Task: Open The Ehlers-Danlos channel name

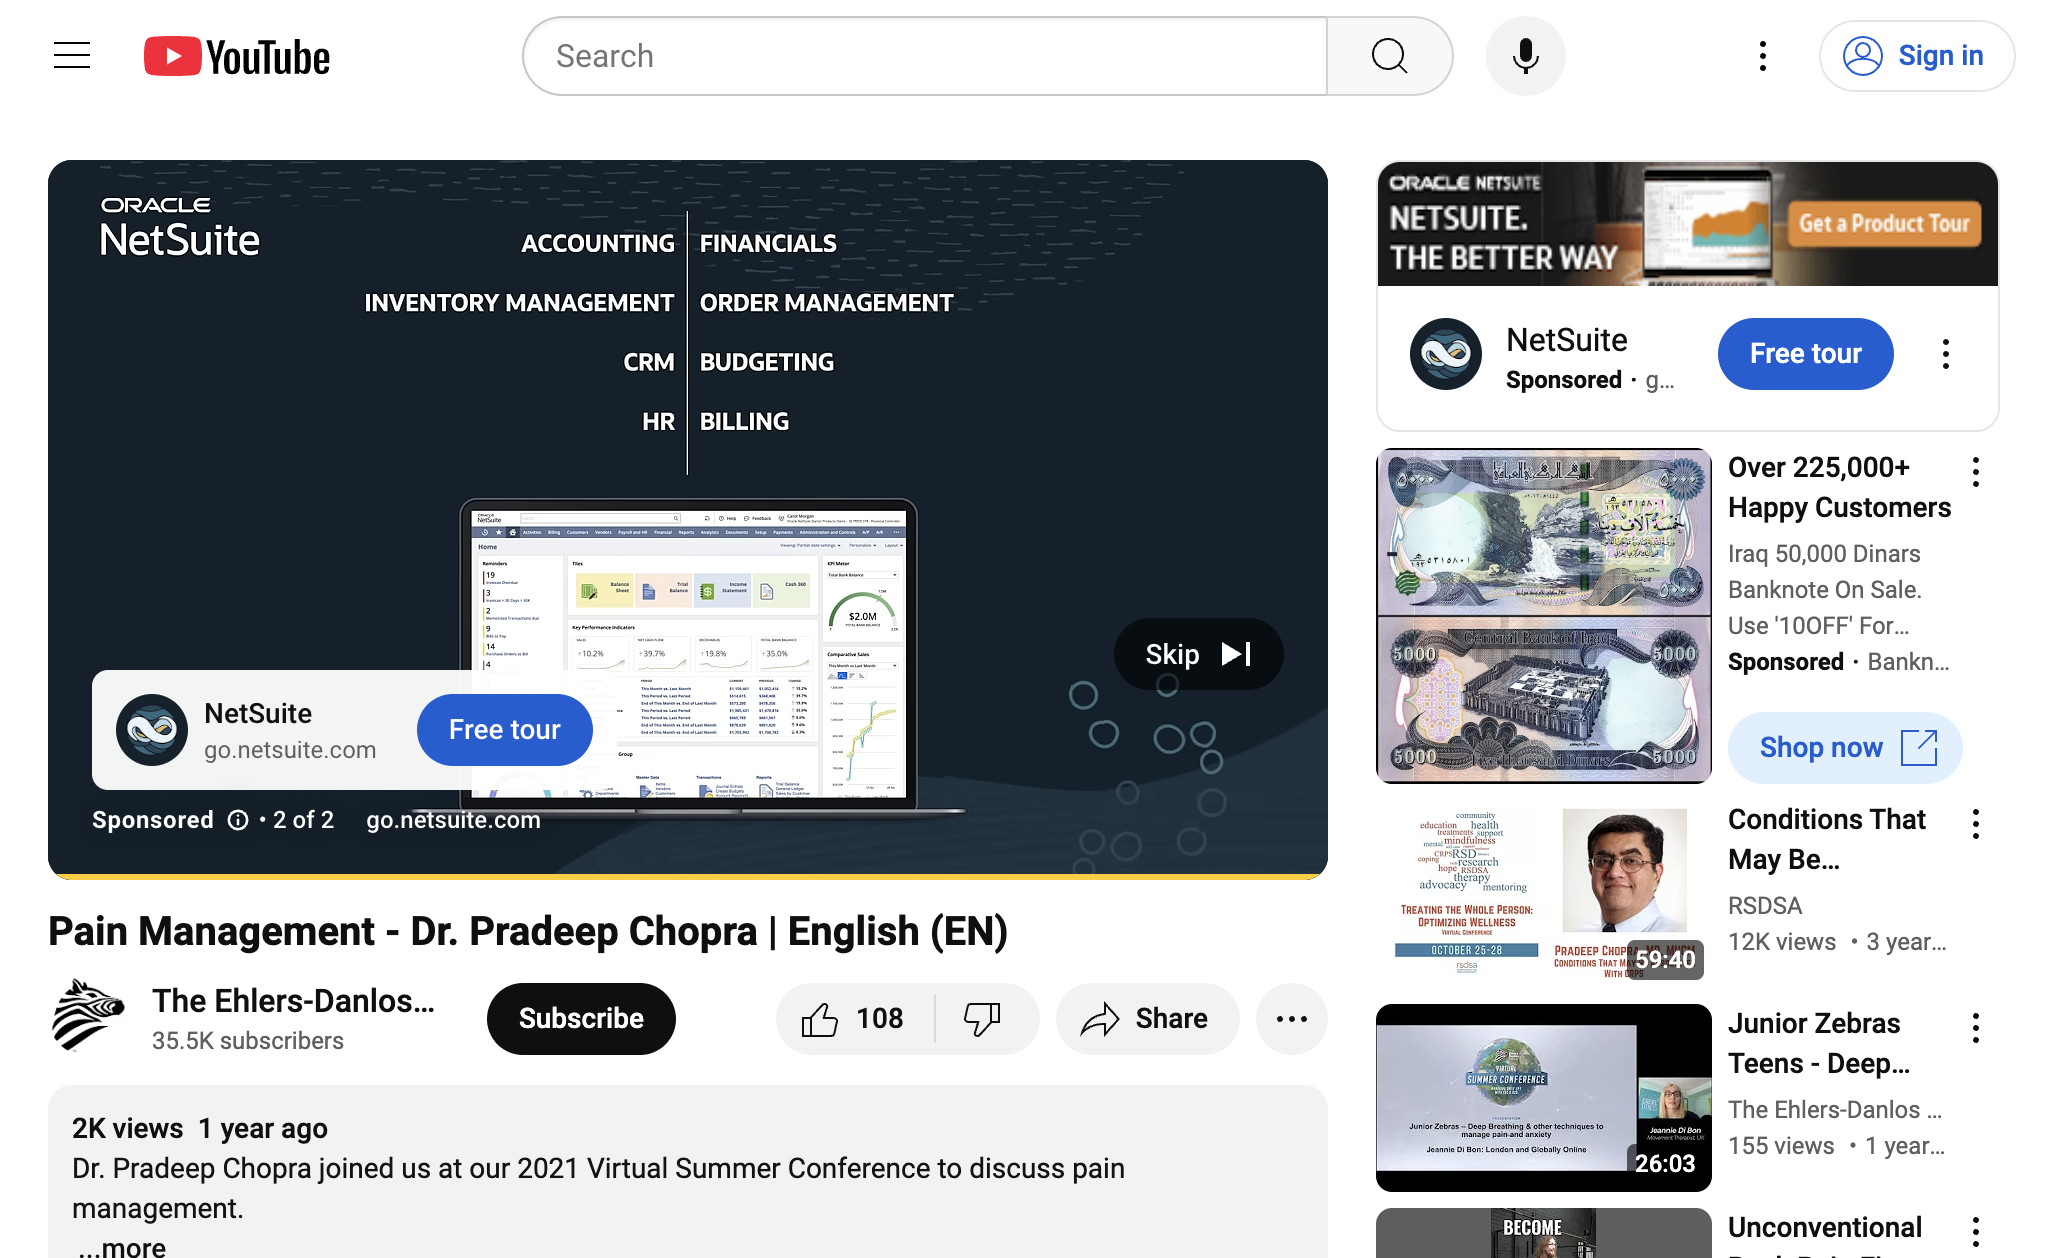Action: (293, 1001)
